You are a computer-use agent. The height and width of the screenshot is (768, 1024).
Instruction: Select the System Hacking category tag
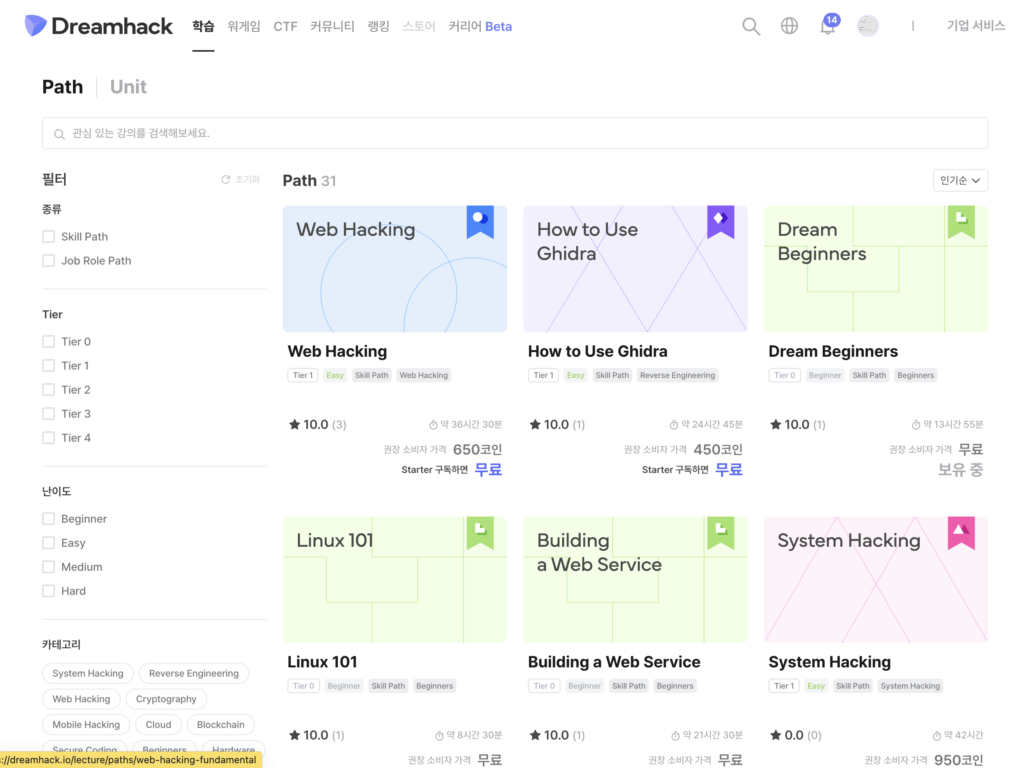click(x=88, y=673)
